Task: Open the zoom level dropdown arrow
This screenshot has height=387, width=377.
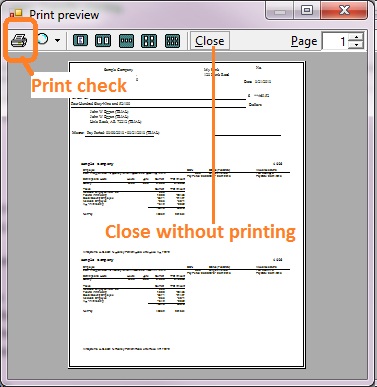Action: tap(57, 41)
